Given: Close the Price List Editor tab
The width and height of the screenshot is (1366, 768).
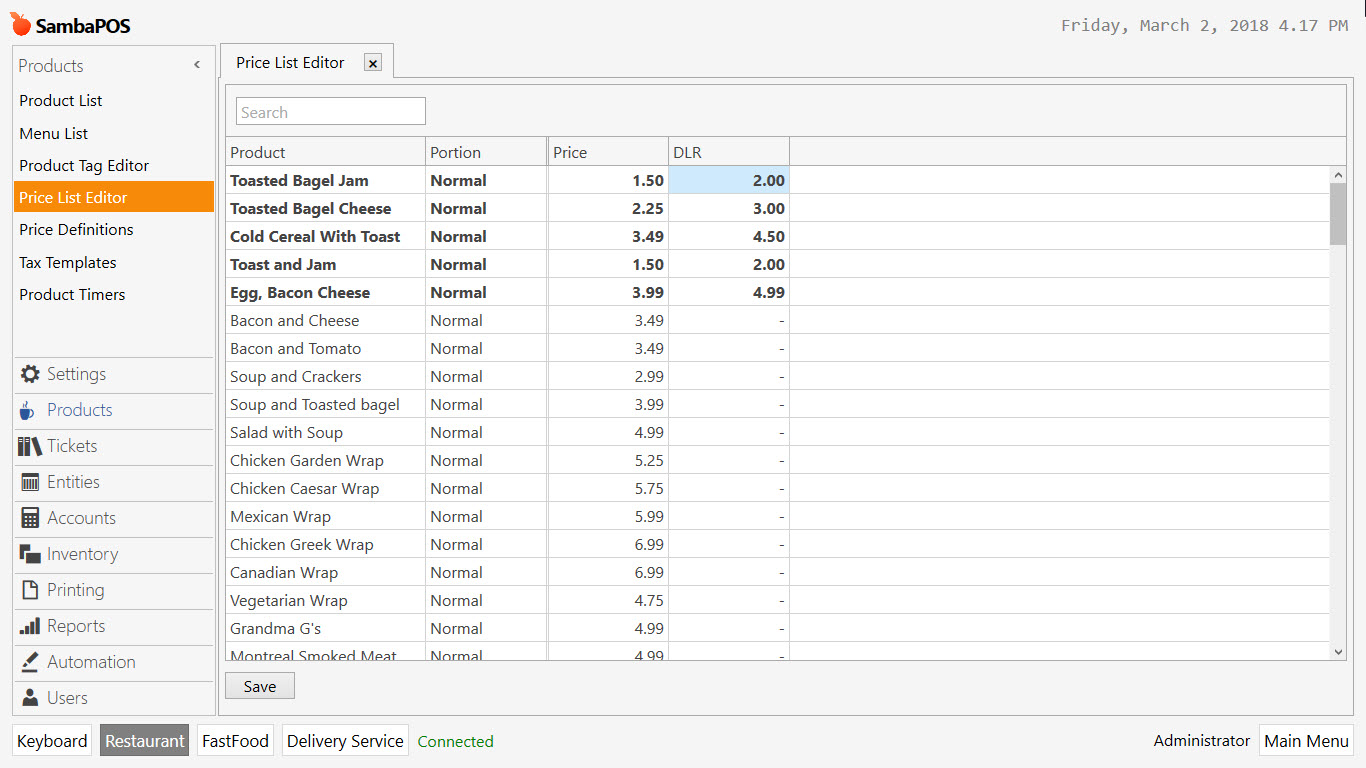Looking at the screenshot, I should tap(372, 62).
